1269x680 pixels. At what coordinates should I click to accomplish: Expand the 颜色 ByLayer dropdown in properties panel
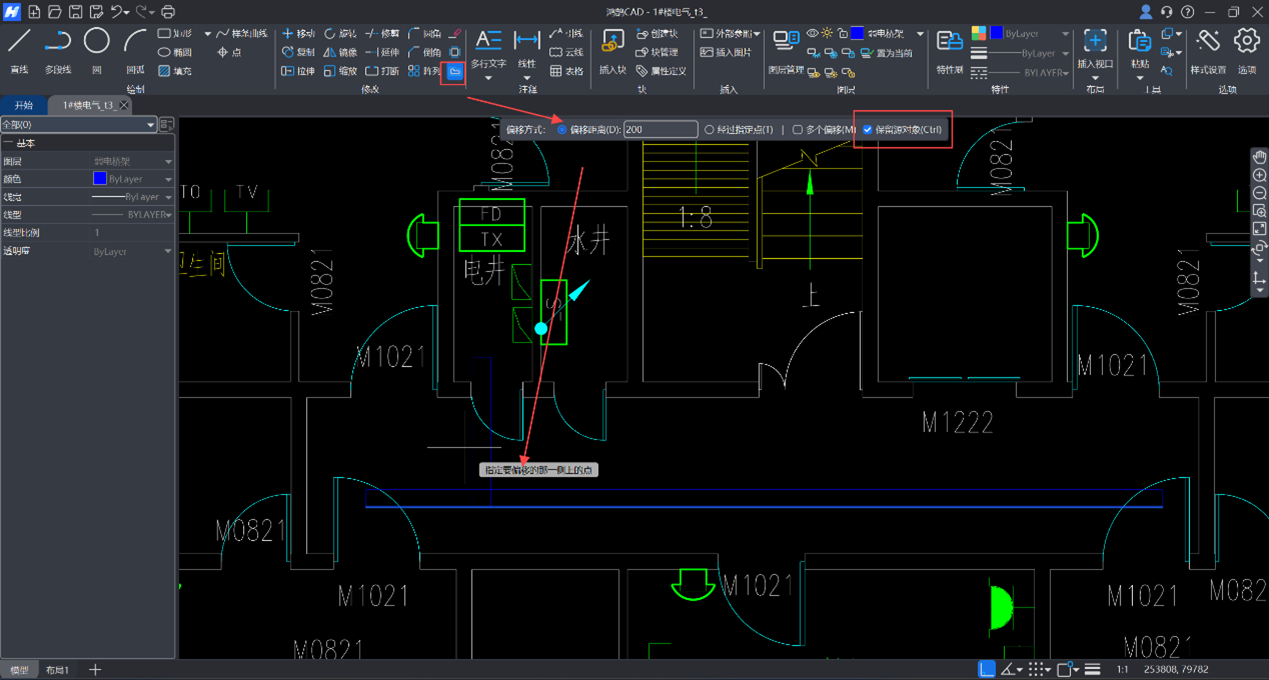167,179
